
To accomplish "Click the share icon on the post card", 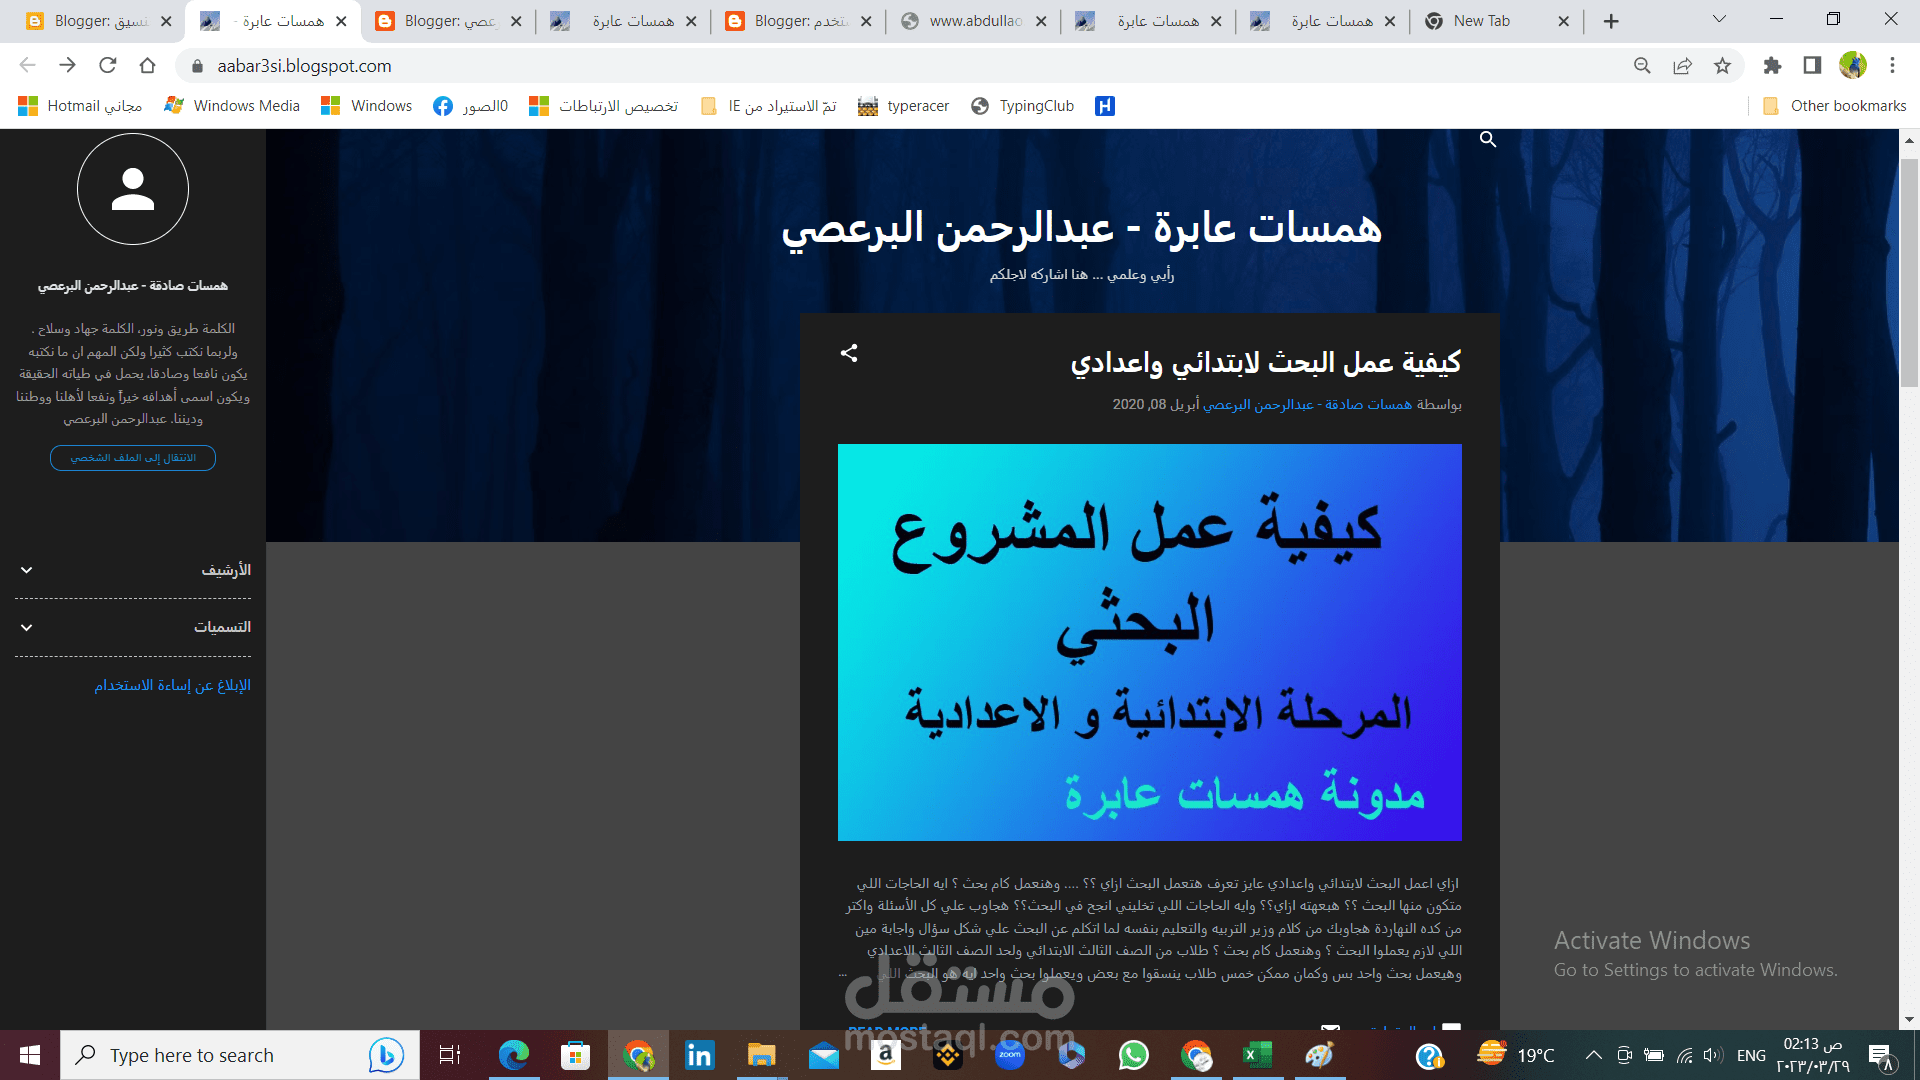I will point(849,353).
